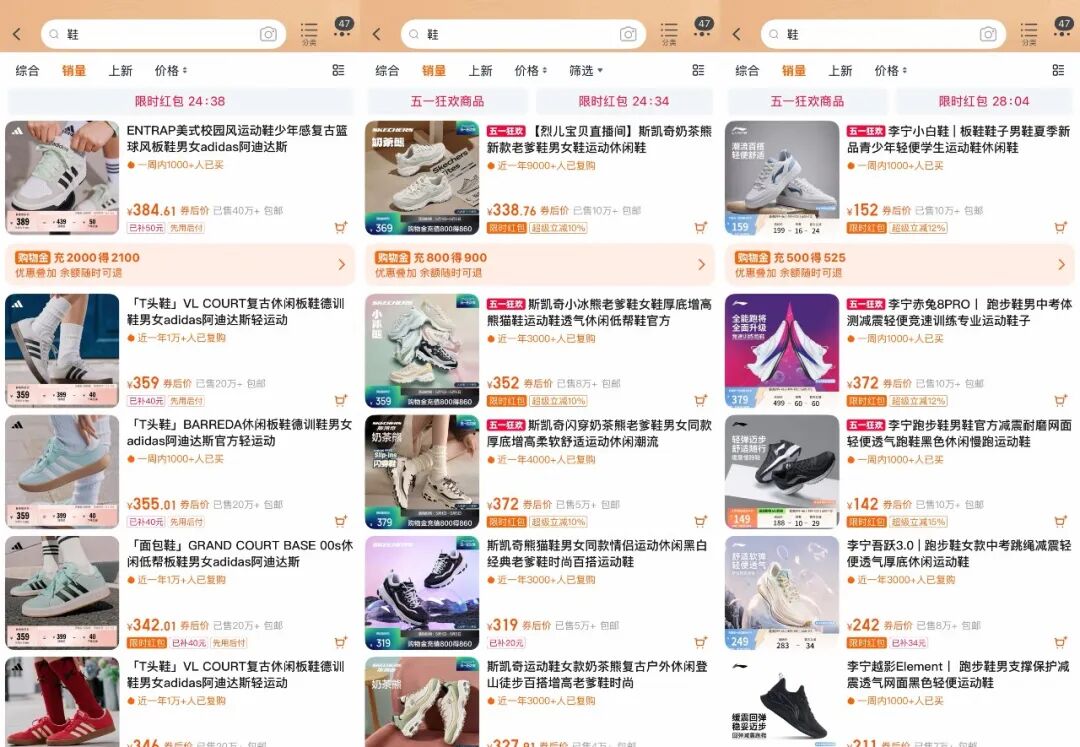Screen dimensions: 1080x747
Task: Open BARREDA mint adidas shoe thumbnail
Action: tap(62, 472)
